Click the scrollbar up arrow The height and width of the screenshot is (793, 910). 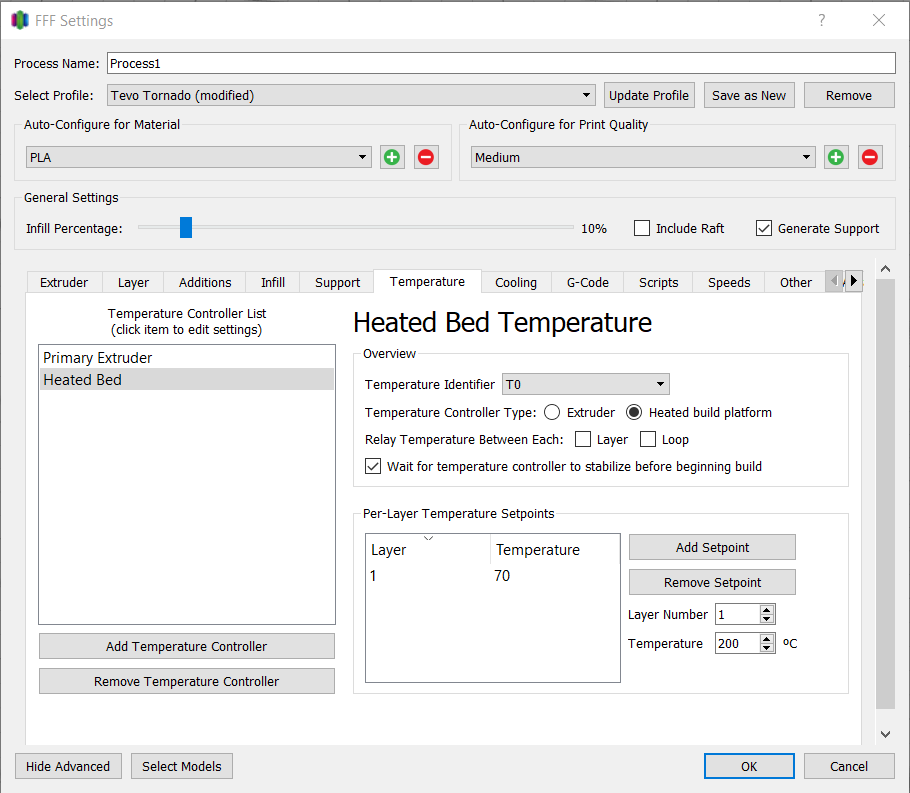pyautogui.click(x=885, y=268)
